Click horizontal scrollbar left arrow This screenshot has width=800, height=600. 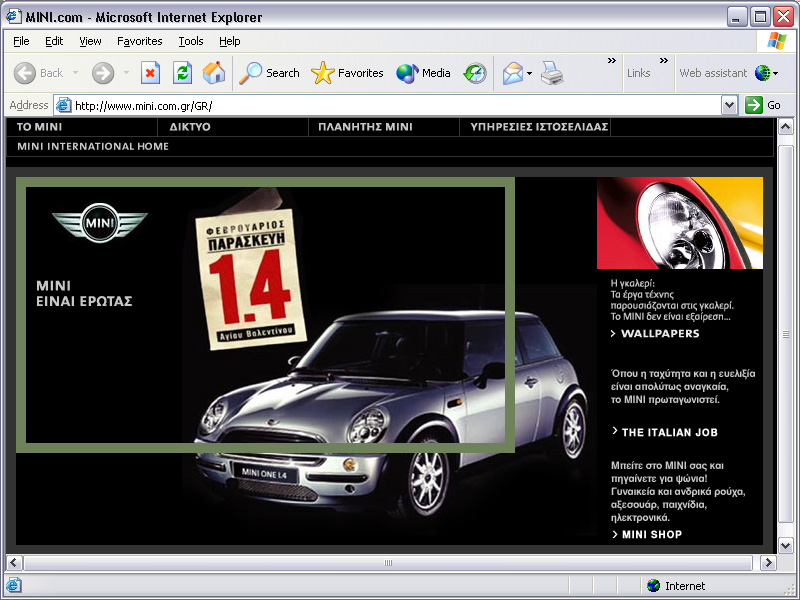14,563
